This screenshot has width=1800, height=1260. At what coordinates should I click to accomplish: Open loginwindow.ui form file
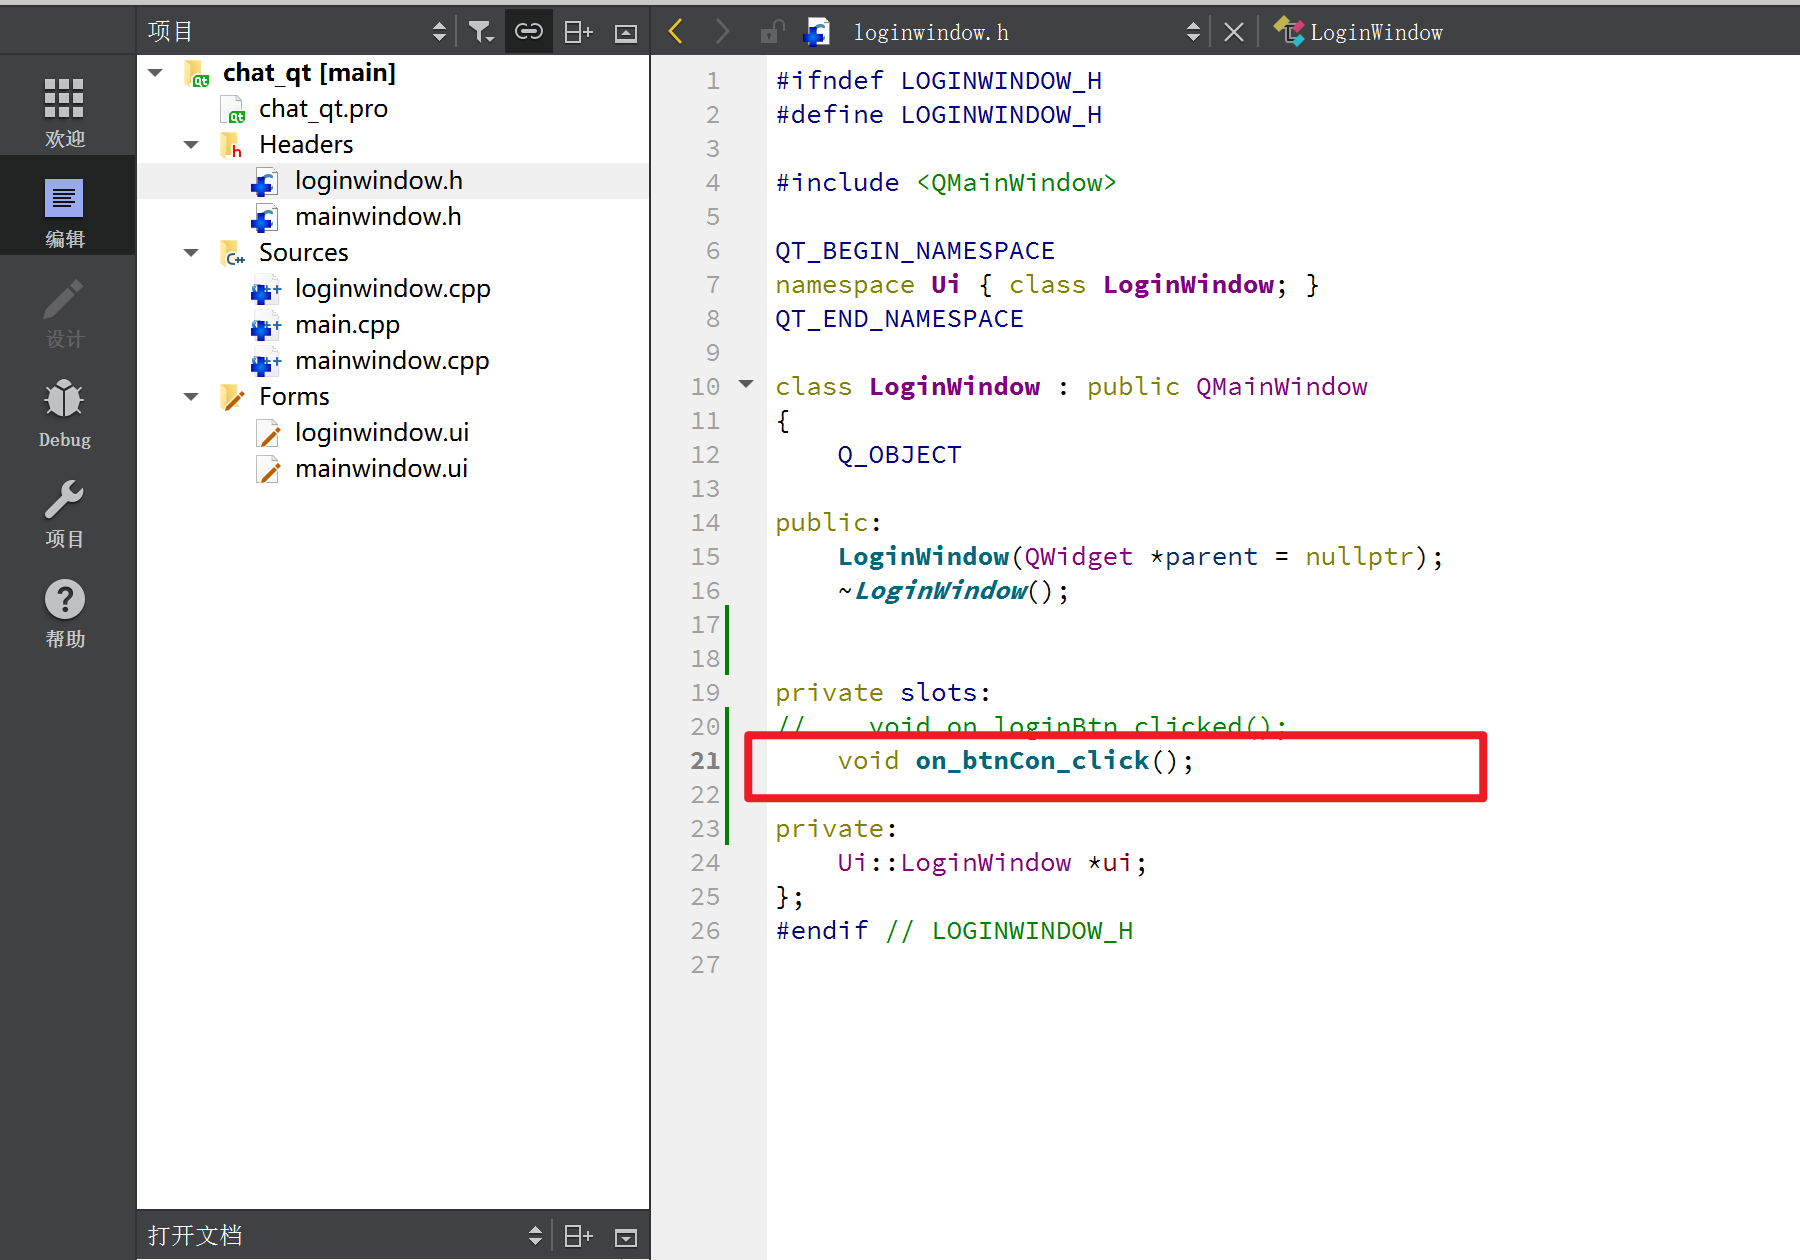tap(381, 433)
